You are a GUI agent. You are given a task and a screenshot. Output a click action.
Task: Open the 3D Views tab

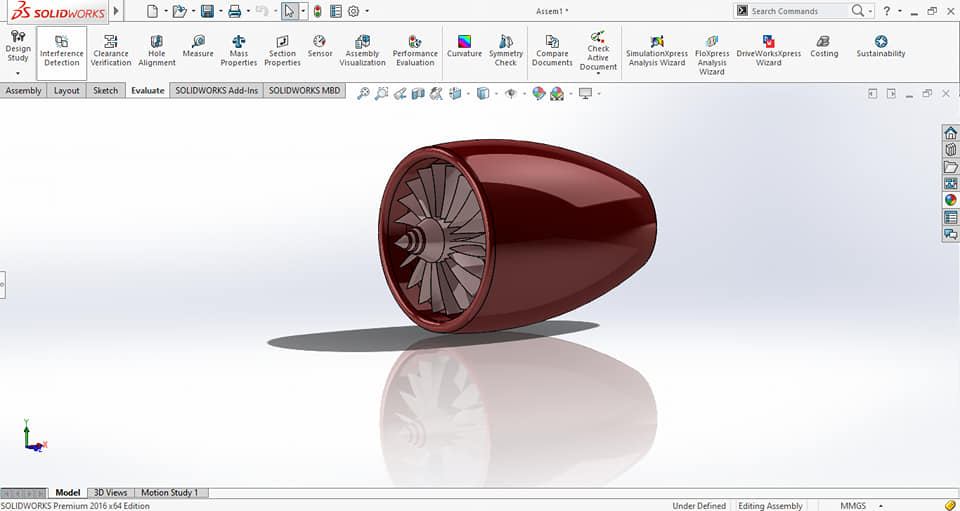pyautogui.click(x=111, y=493)
